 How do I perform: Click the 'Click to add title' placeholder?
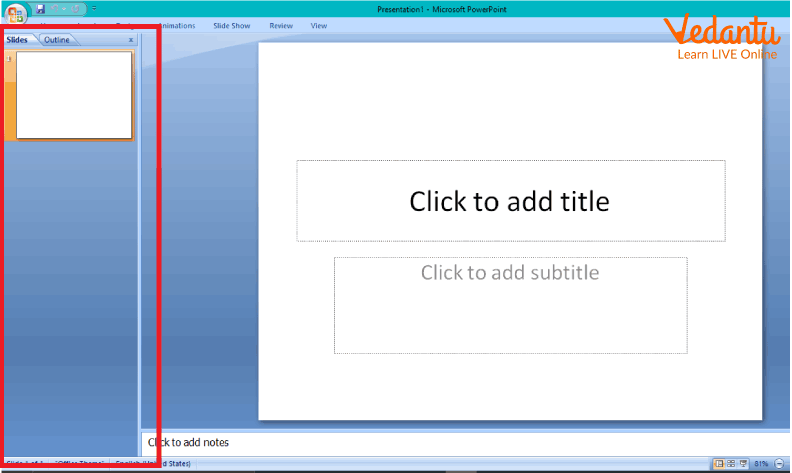(510, 201)
